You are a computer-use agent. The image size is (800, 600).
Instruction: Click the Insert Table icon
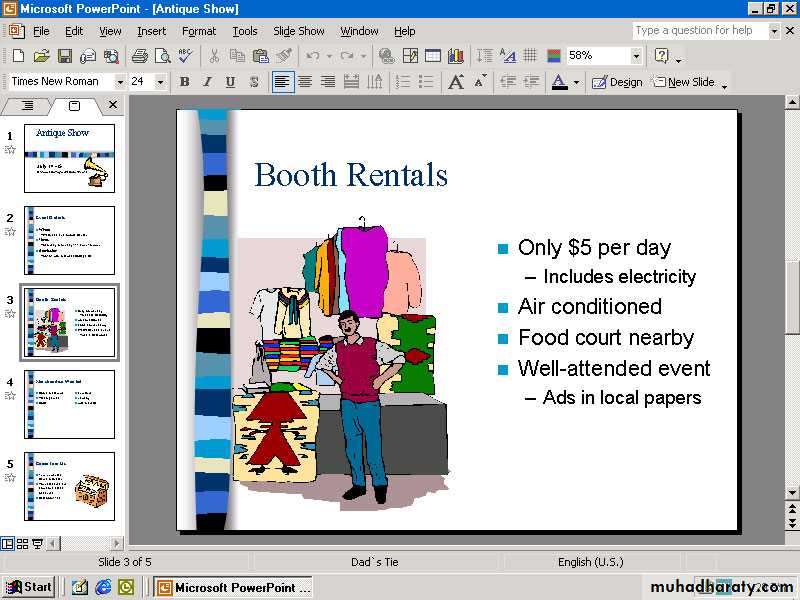click(x=433, y=56)
